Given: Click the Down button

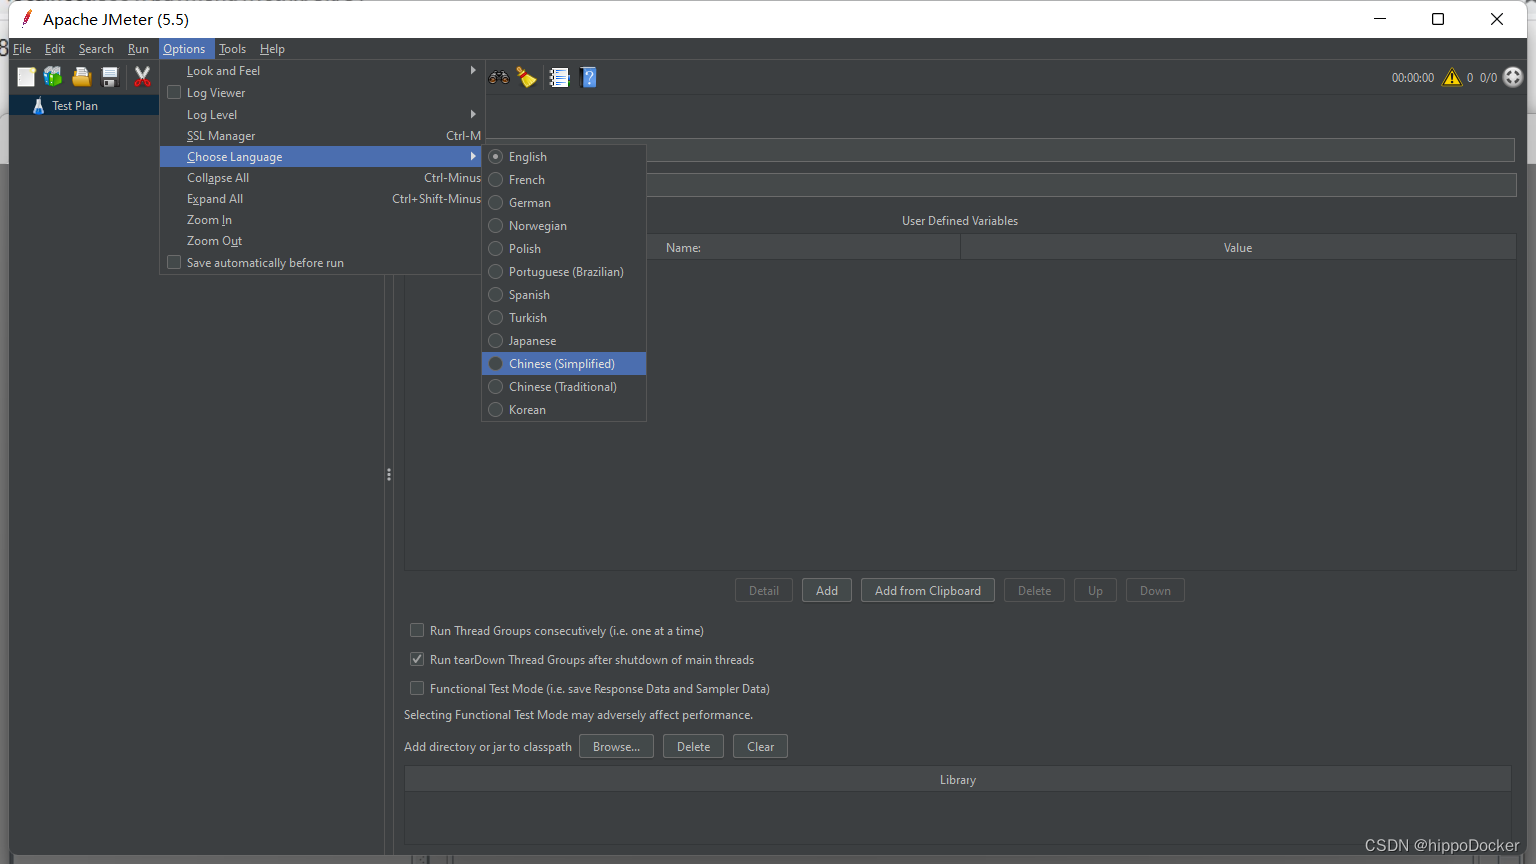Looking at the screenshot, I should [1155, 591].
